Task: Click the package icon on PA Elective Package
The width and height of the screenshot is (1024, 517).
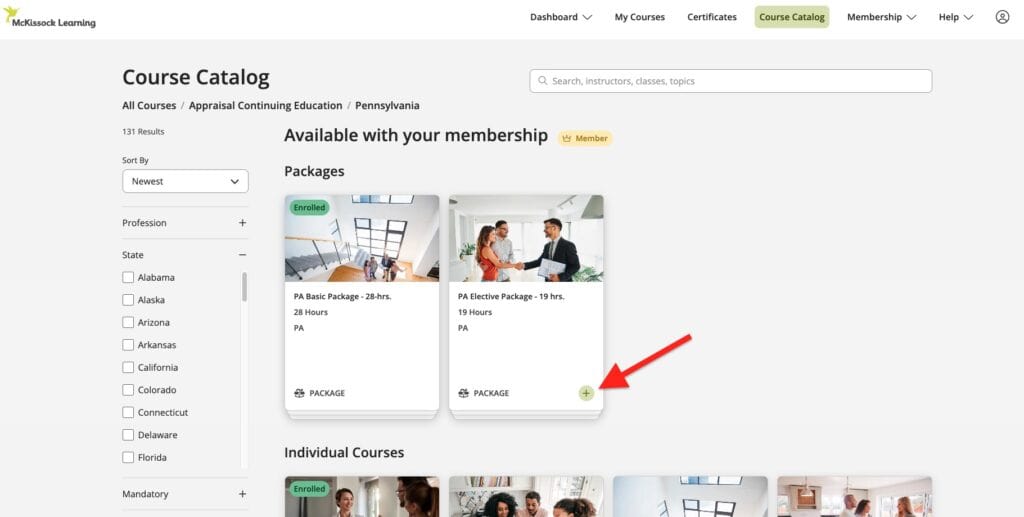Action: pyautogui.click(x=463, y=393)
